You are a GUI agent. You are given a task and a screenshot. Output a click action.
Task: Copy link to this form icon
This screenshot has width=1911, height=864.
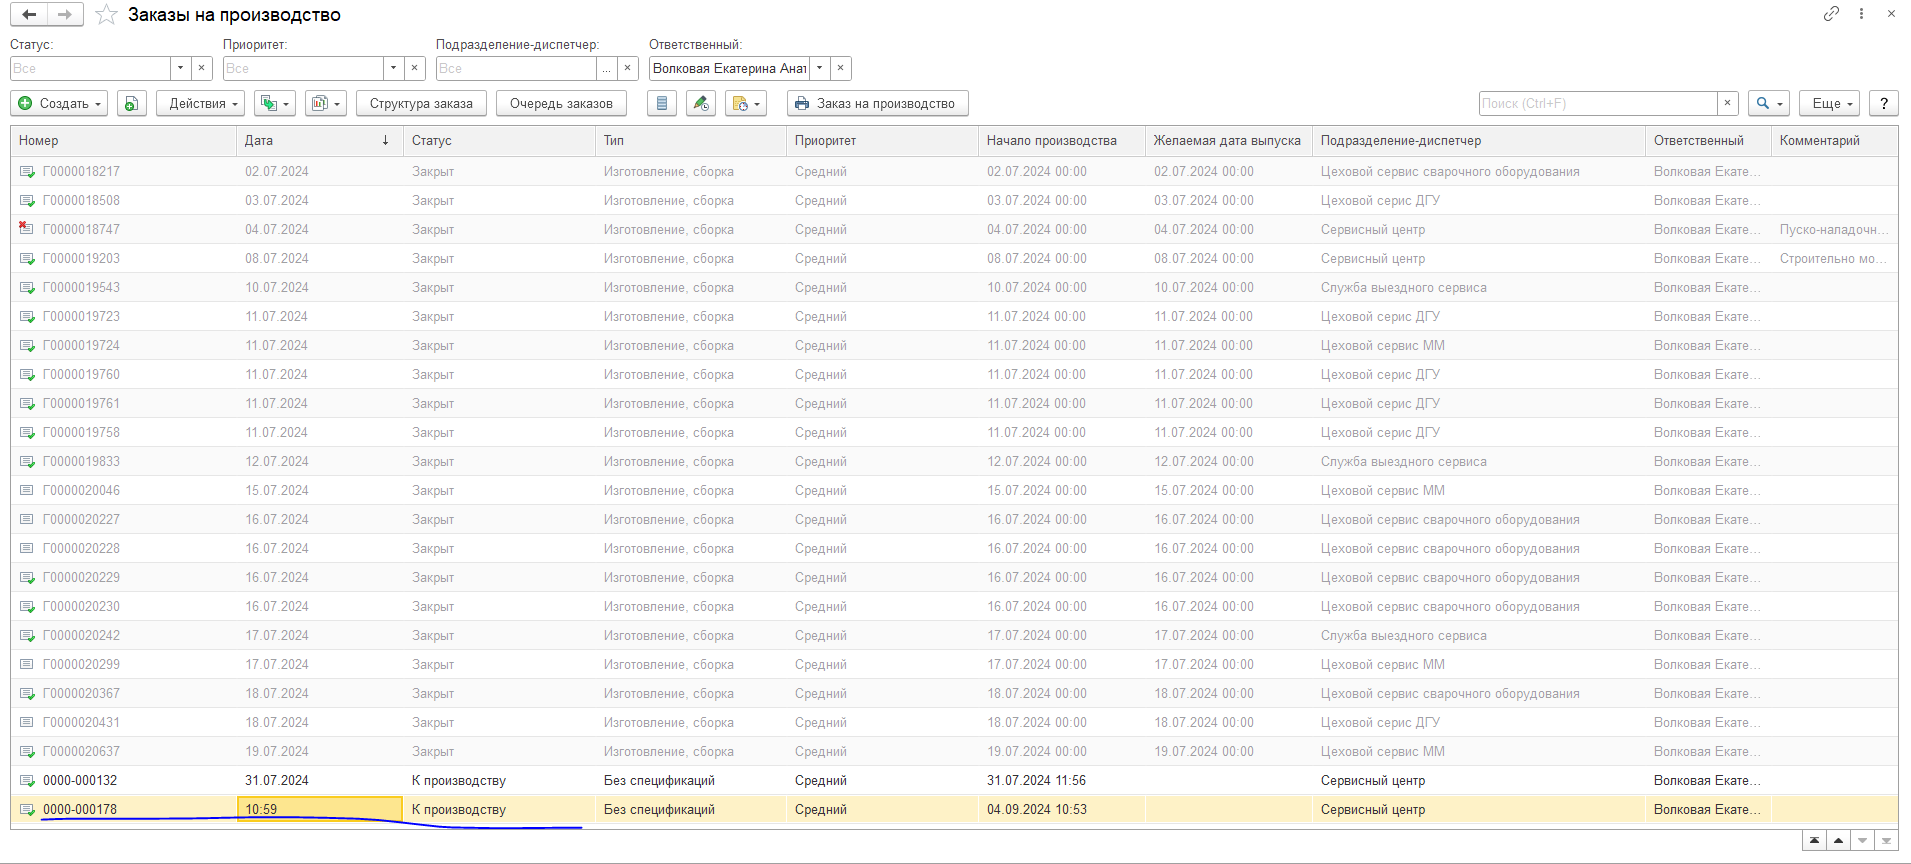[x=1831, y=14]
